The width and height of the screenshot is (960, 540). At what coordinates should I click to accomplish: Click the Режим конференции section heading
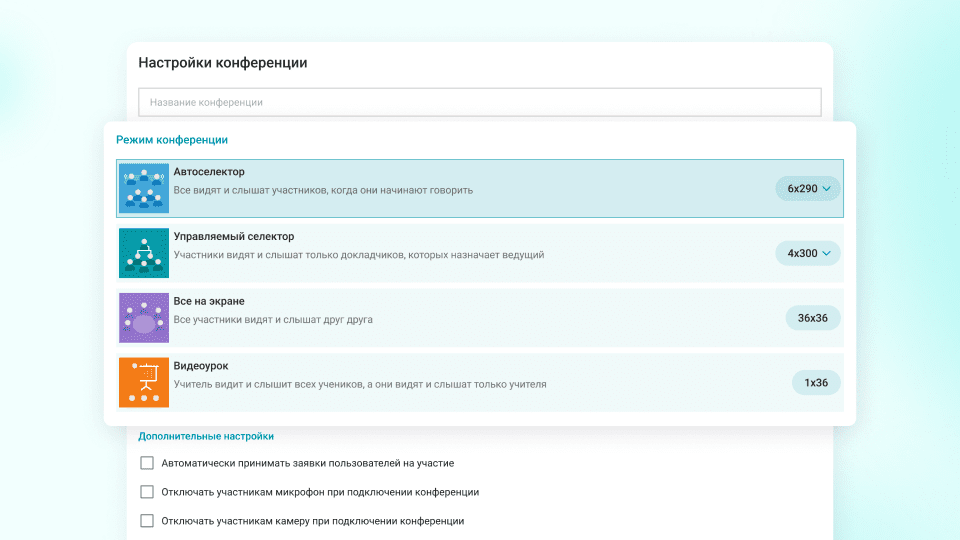pyautogui.click(x=172, y=140)
